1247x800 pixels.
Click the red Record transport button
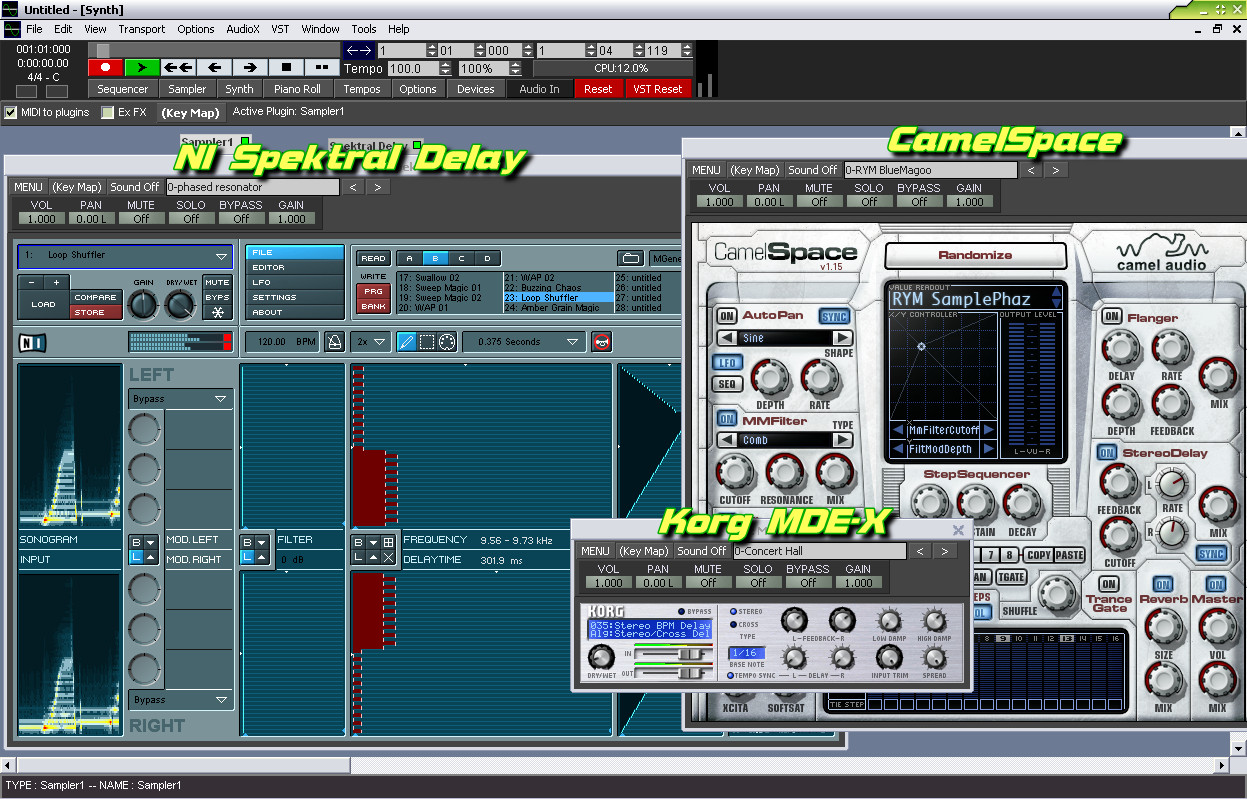(x=106, y=68)
